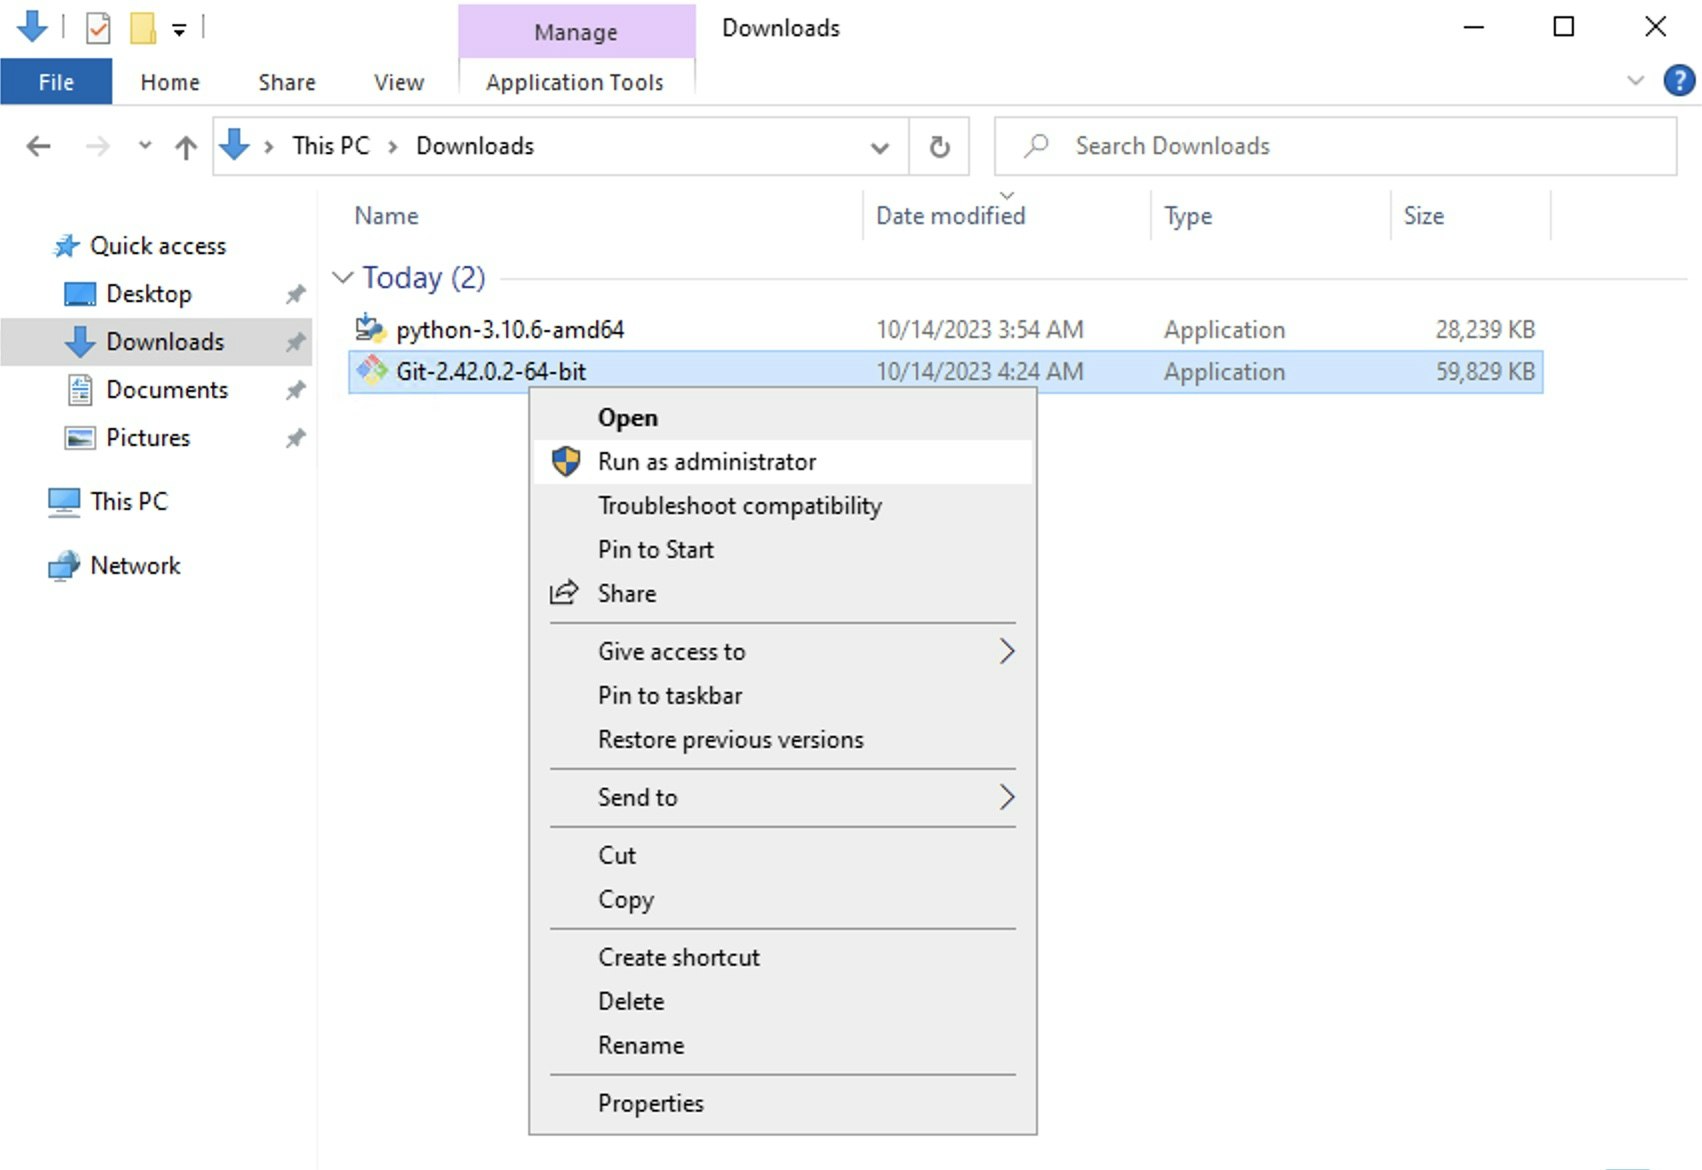Select This PC in the navigation pane
Screen dimensions: 1702x1170
coord(129,502)
